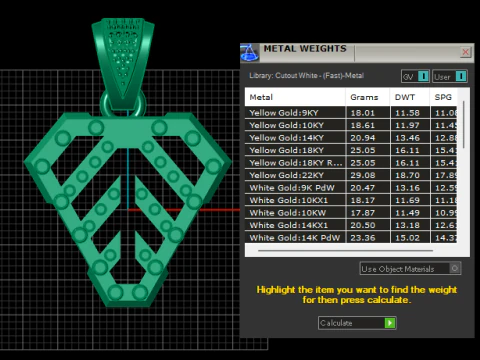This screenshot has height=360, width=480.
Task: Click the Metal Weights scale icon
Action: pos(249,53)
